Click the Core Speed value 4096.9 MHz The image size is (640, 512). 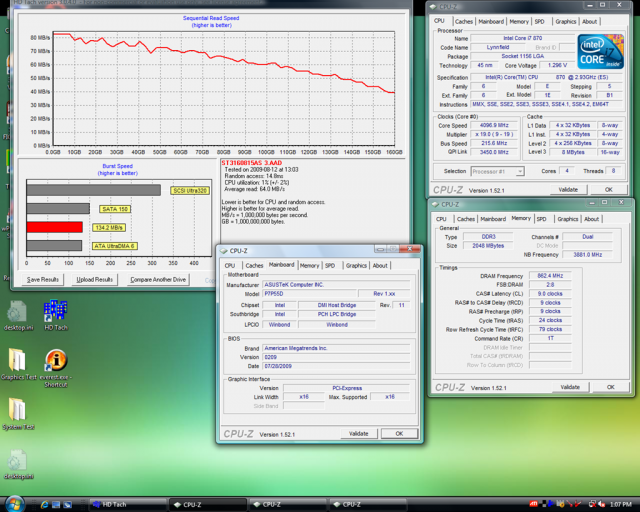point(494,125)
